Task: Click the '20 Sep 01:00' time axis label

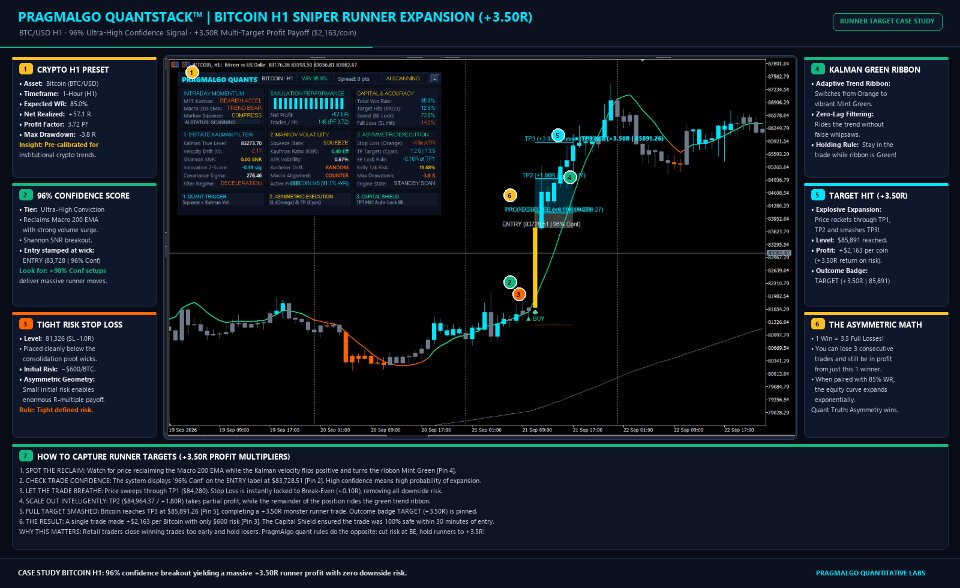Action: (x=335, y=430)
